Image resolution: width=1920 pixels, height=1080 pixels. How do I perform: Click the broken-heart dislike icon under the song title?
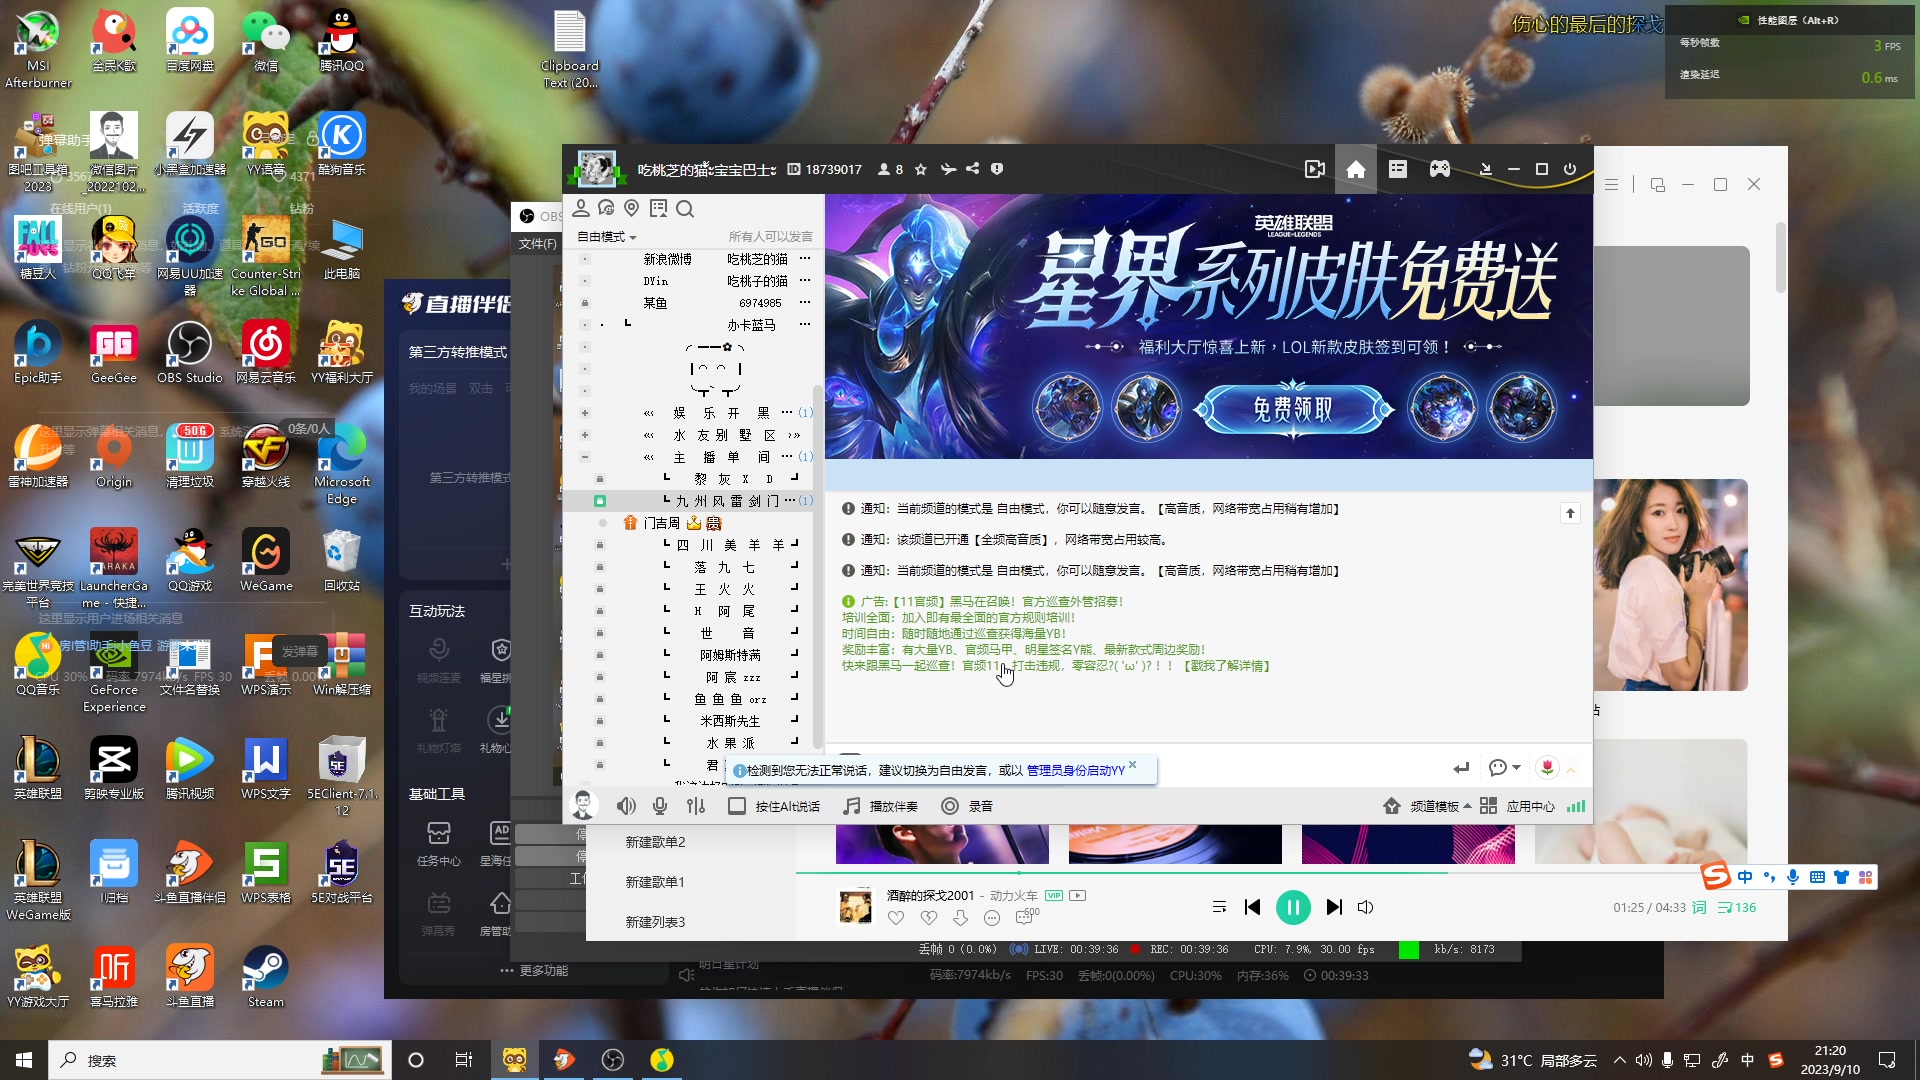929,918
